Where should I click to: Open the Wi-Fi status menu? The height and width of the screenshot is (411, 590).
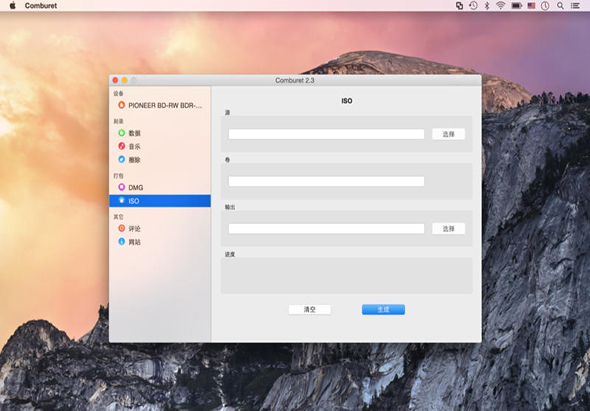pos(500,6)
